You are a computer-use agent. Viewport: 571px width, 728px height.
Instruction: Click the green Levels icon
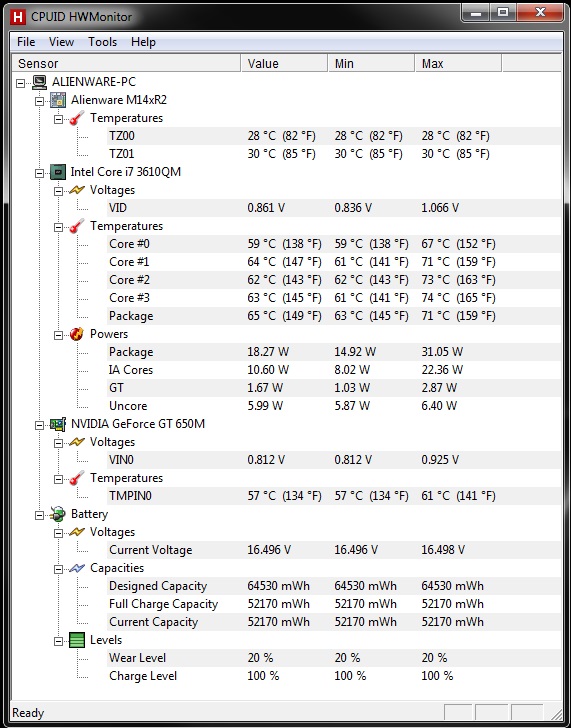click(77, 640)
